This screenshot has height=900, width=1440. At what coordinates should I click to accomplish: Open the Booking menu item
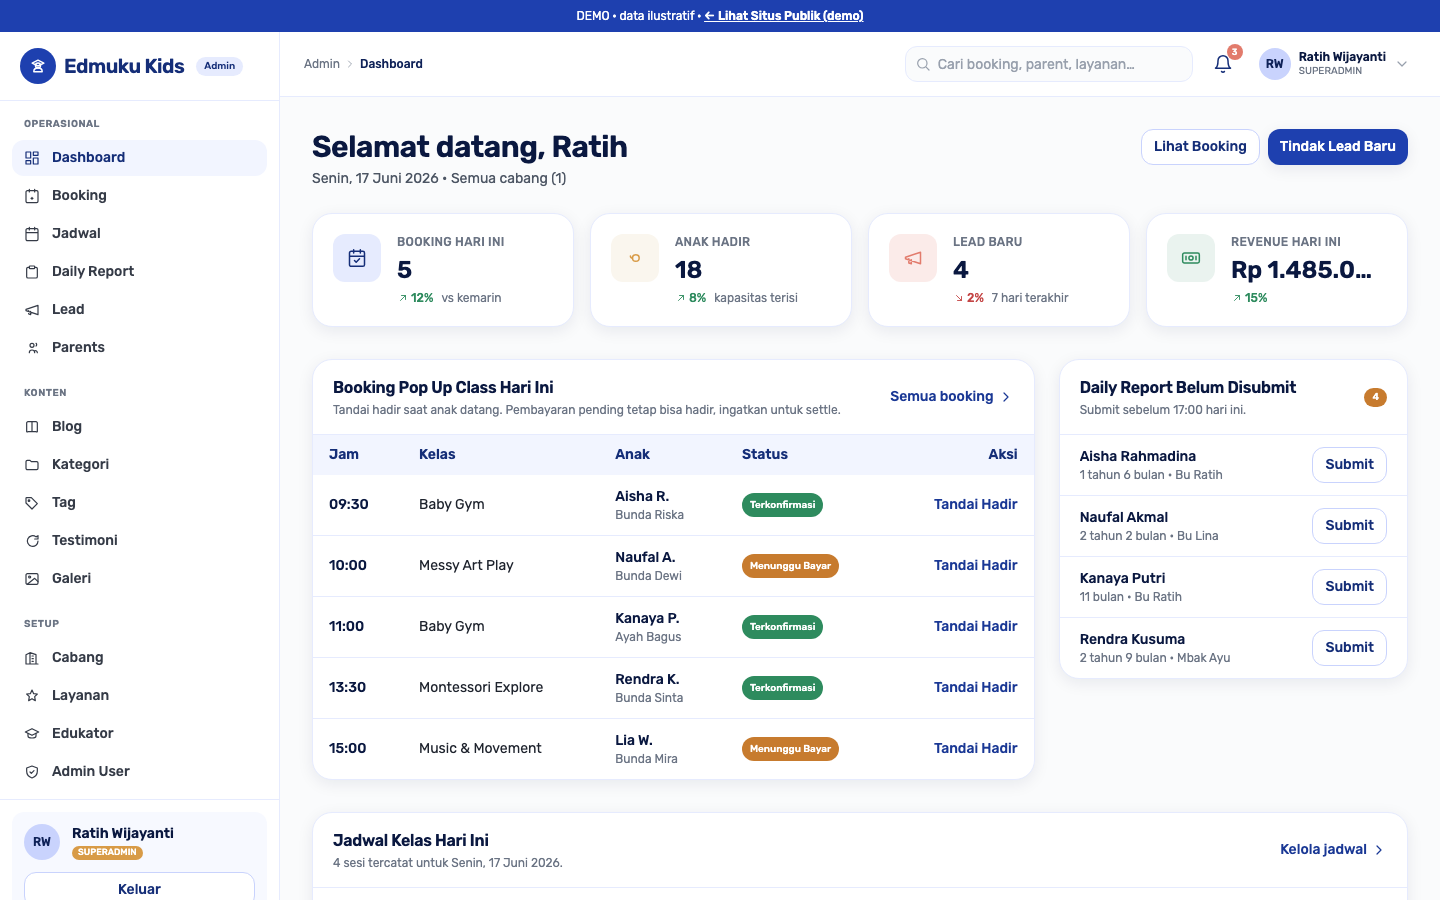coord(139,196)
